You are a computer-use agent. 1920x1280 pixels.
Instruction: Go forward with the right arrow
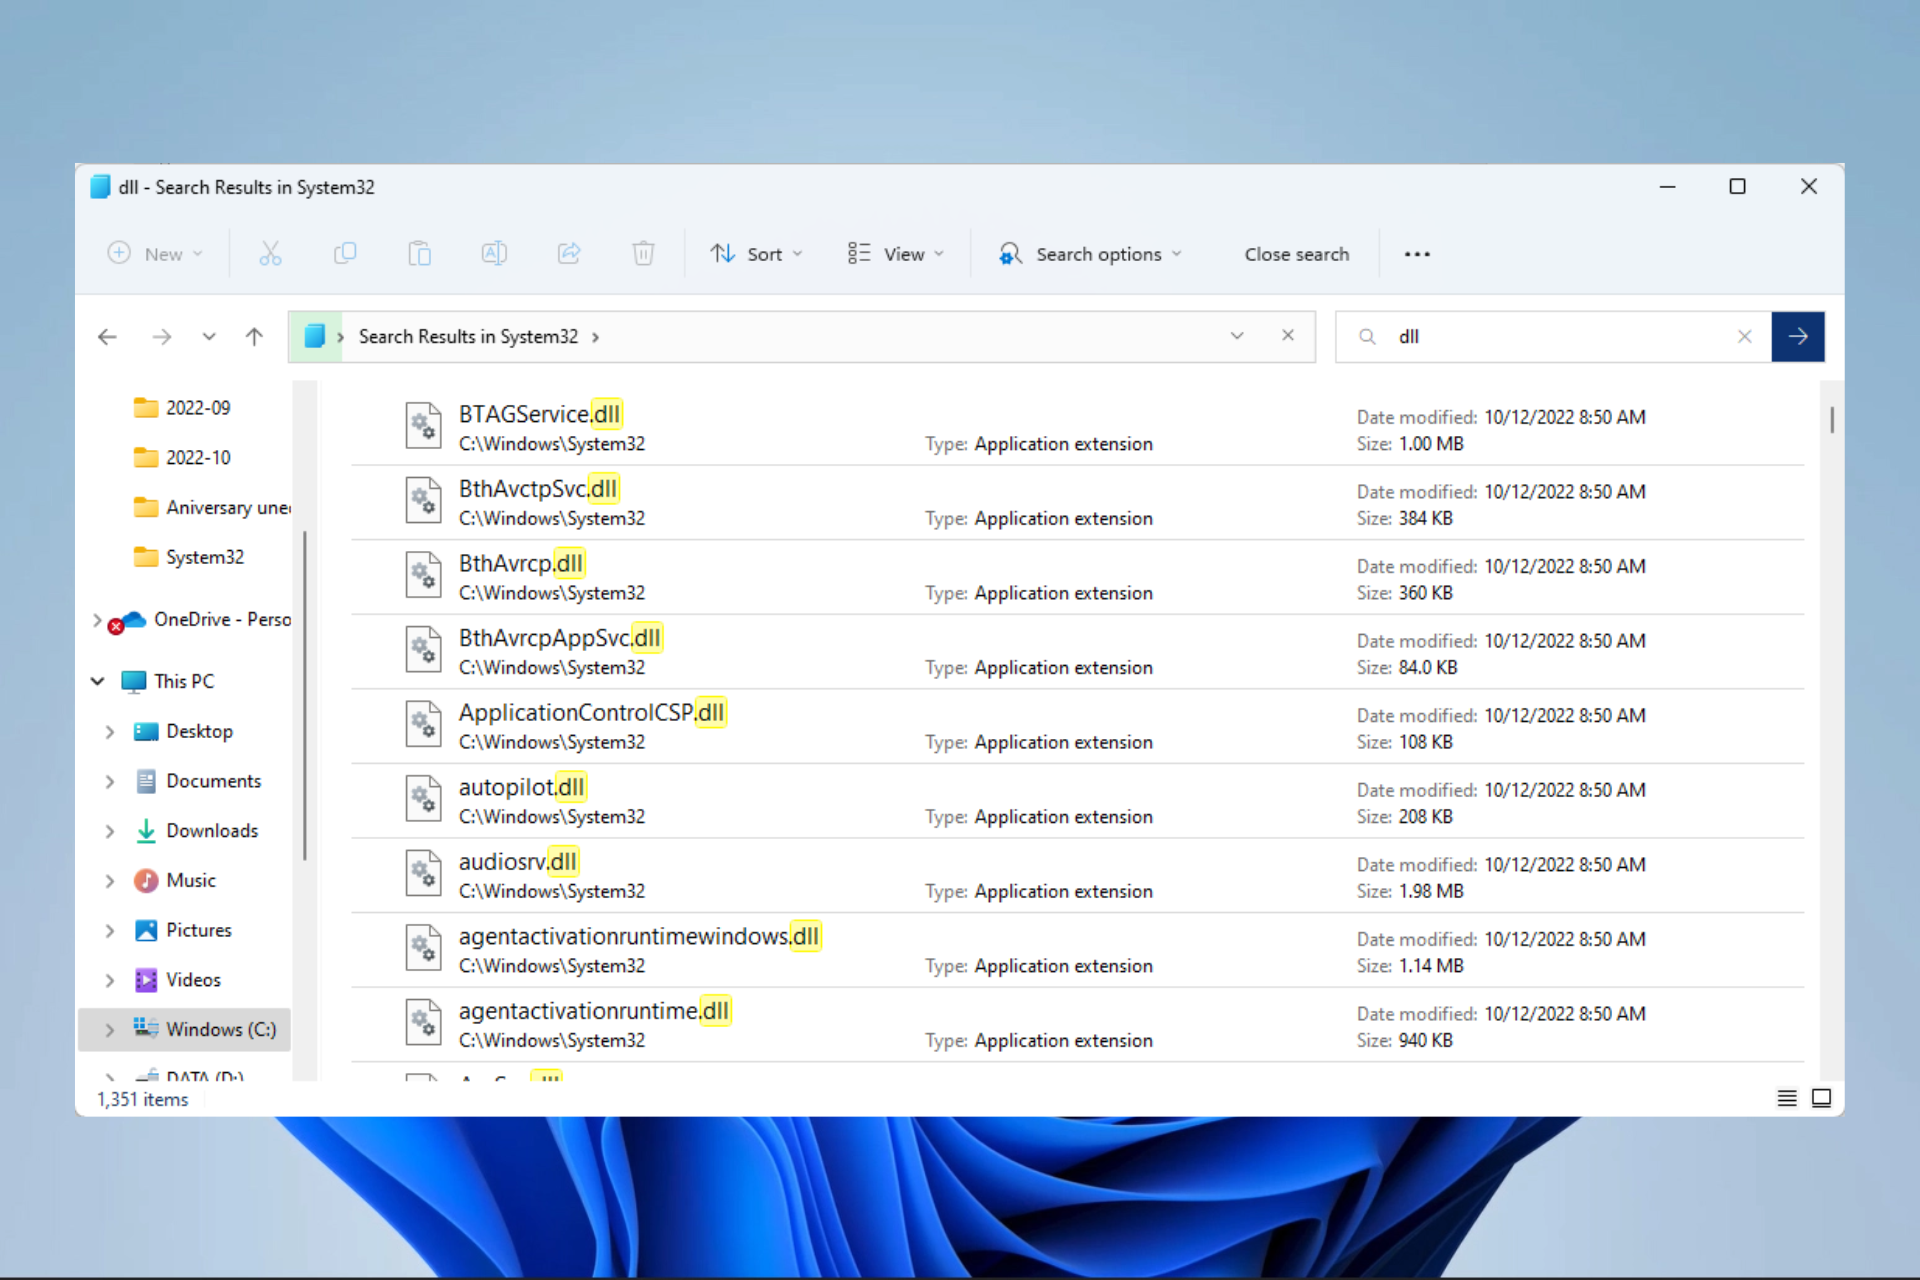(x=161, y=337)
